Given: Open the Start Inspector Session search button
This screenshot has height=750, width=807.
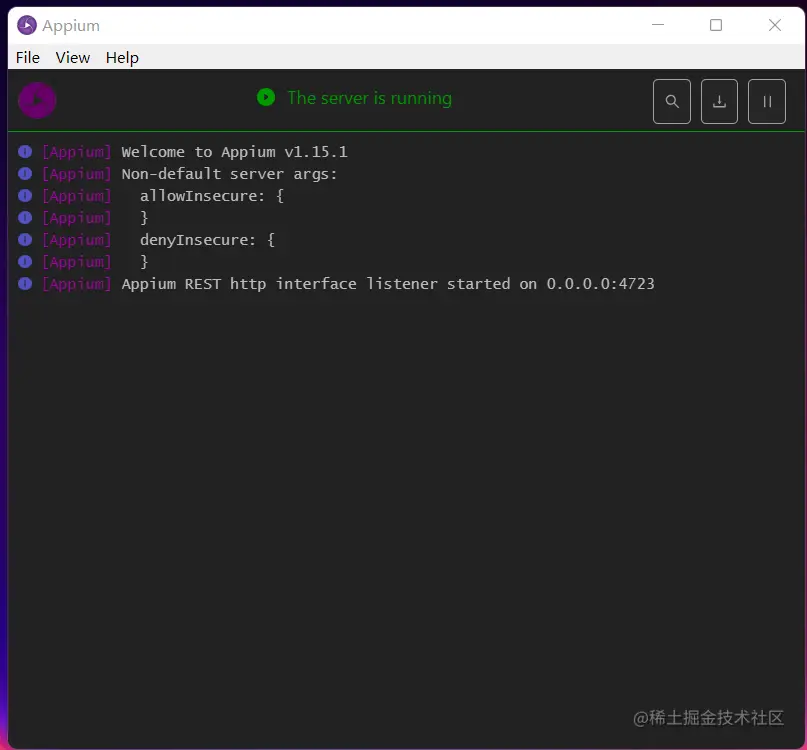Looking at the screenshot, I should click(672, 101).
